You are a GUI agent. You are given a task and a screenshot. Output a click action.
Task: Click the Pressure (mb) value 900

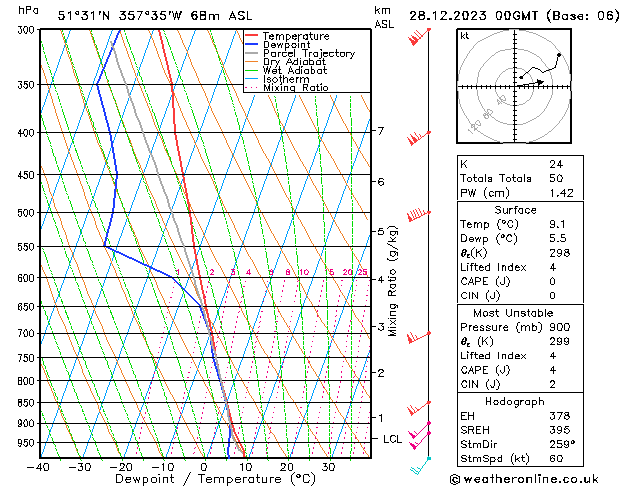coord(560,327)
